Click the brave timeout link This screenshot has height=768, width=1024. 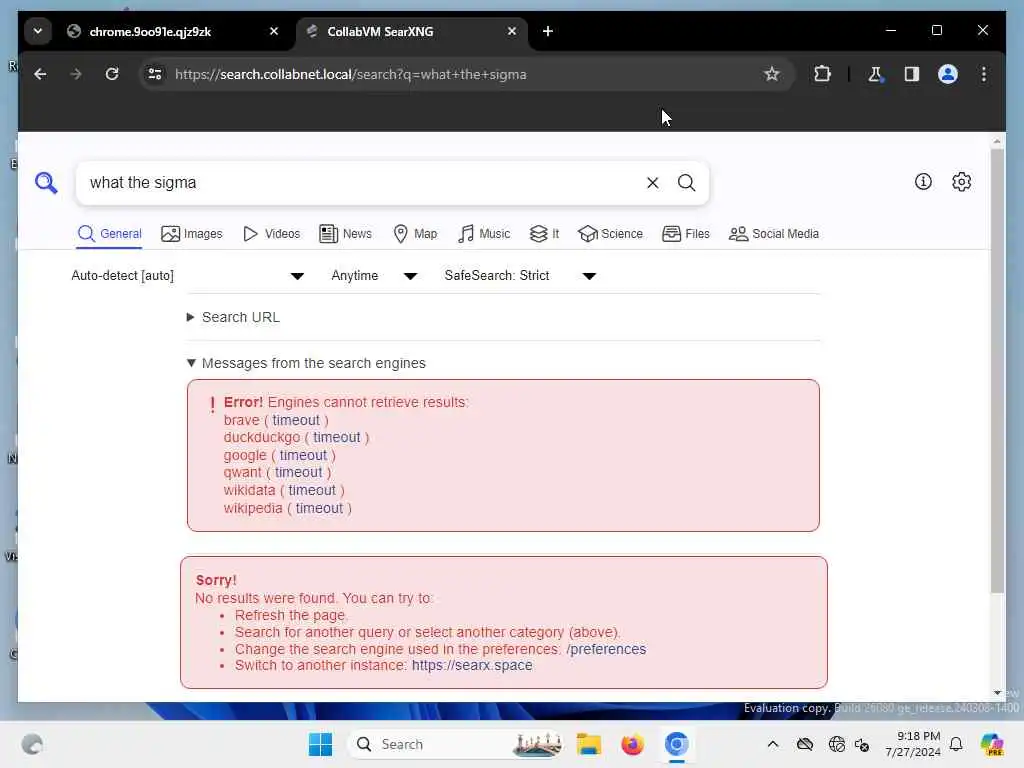tap(296, 420)
